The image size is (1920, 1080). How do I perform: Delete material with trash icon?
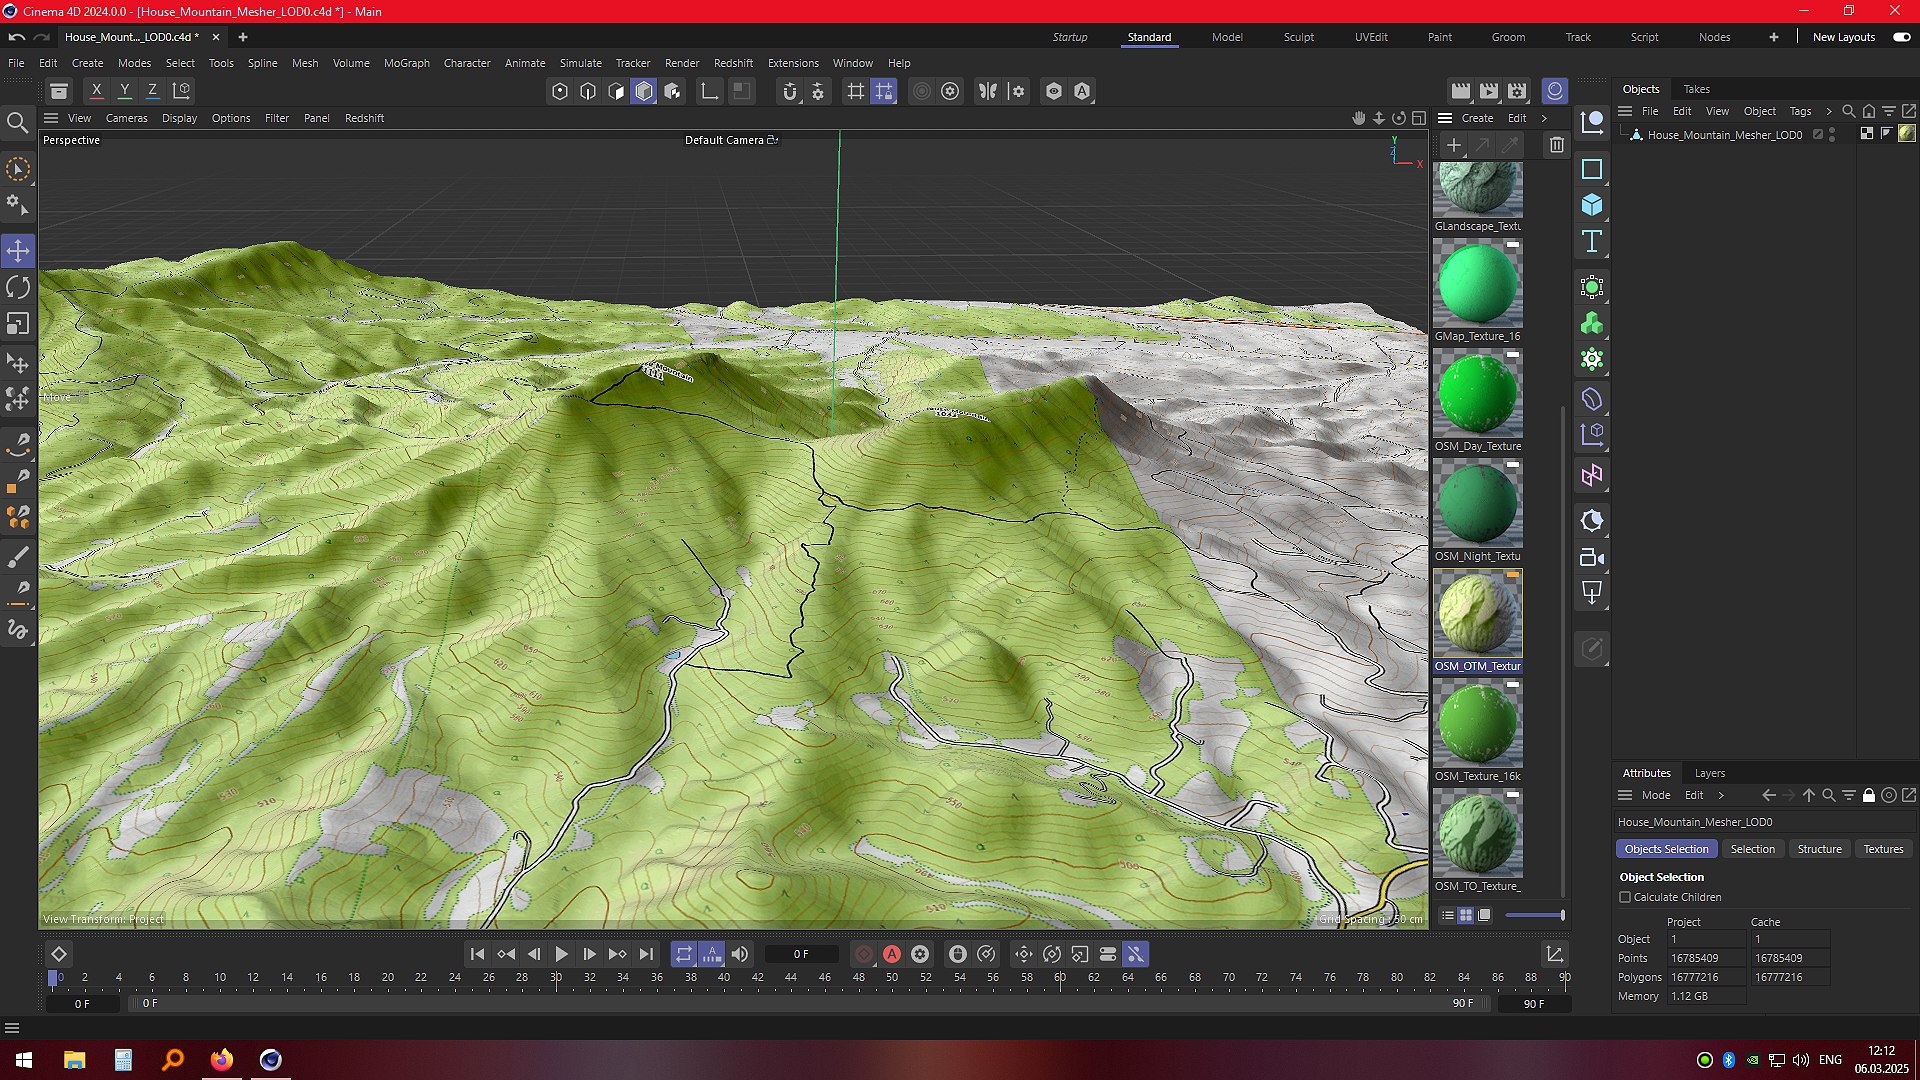point(1557,145)
